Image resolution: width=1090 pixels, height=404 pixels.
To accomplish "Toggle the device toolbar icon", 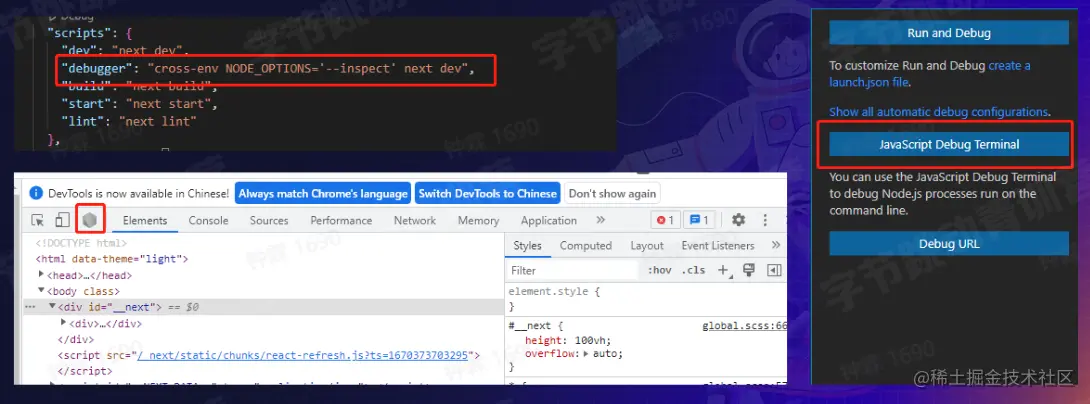I will pyautogui.click(x=63, y=220).
